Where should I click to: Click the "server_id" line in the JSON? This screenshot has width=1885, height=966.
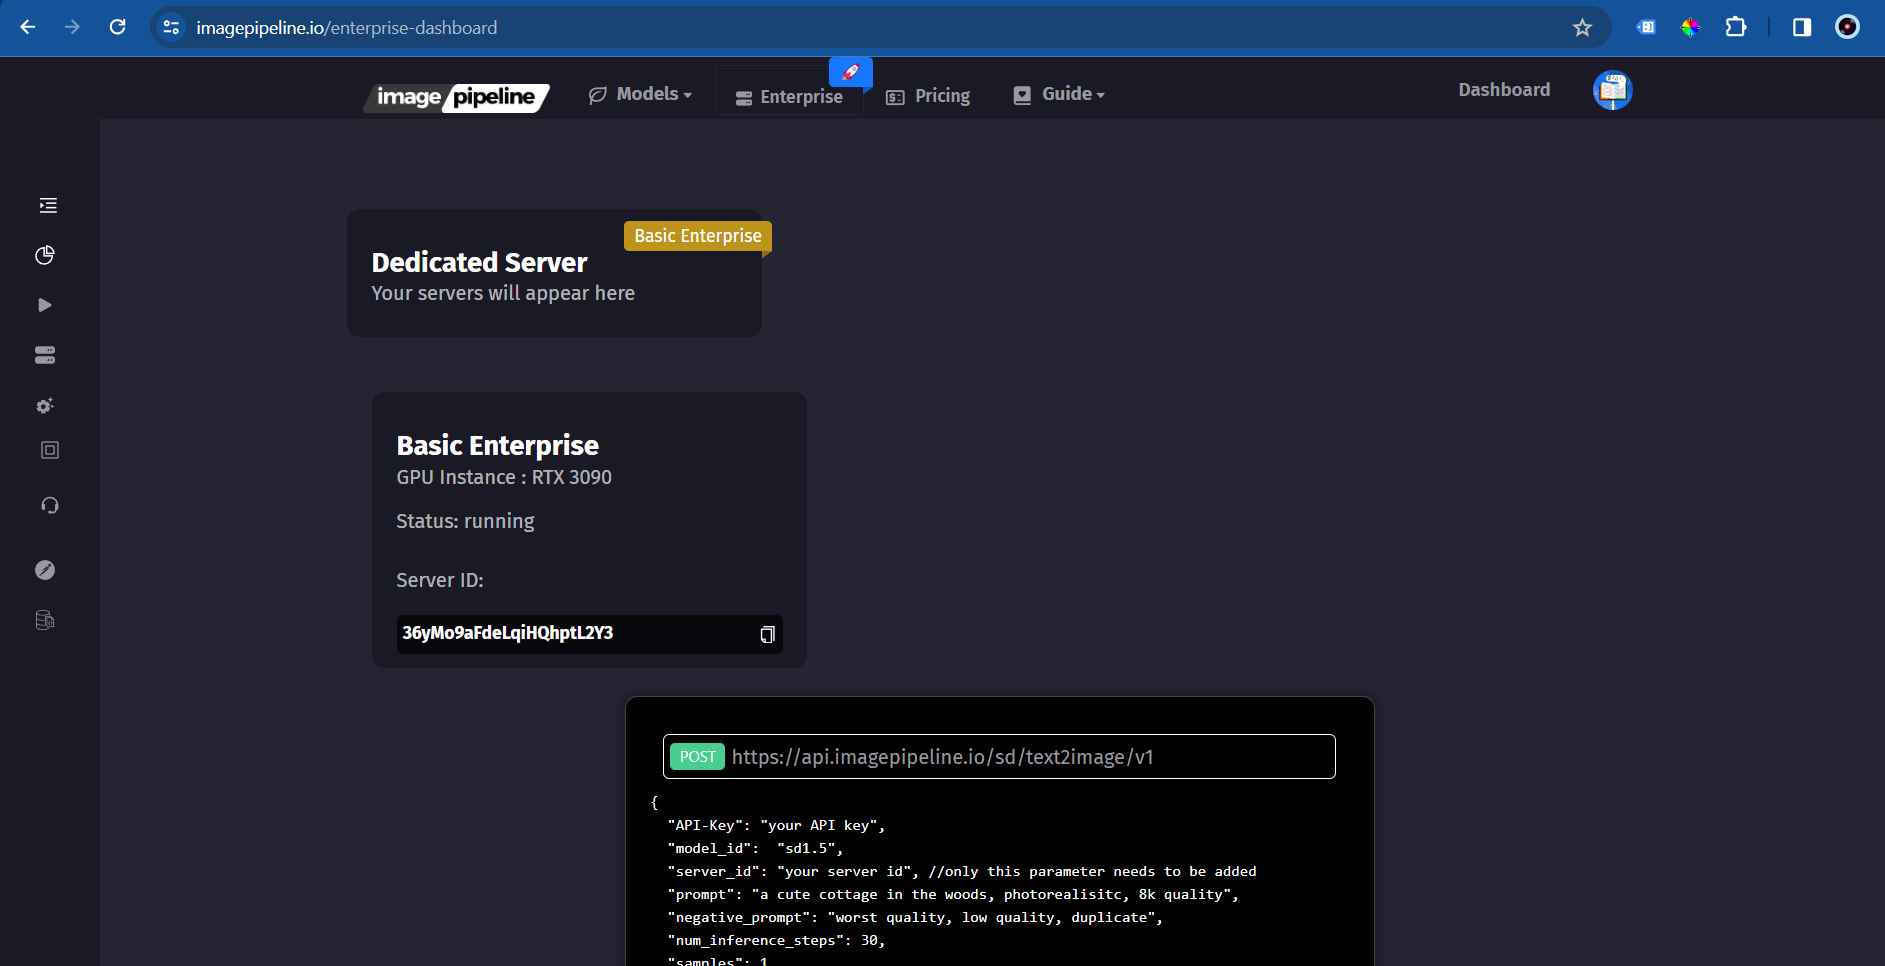(x=962, y=871)
